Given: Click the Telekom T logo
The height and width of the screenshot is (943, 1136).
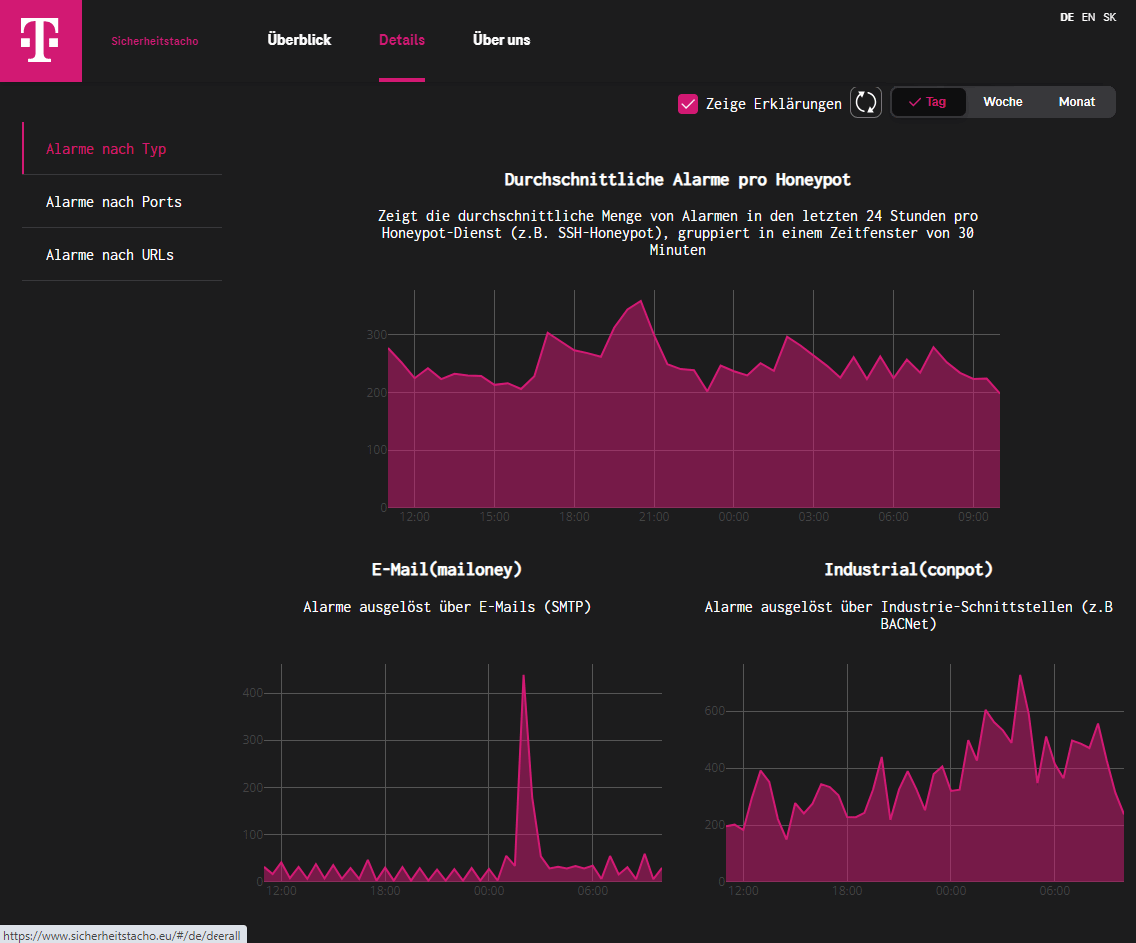Looking at the screenshot, I should [40, 40].
